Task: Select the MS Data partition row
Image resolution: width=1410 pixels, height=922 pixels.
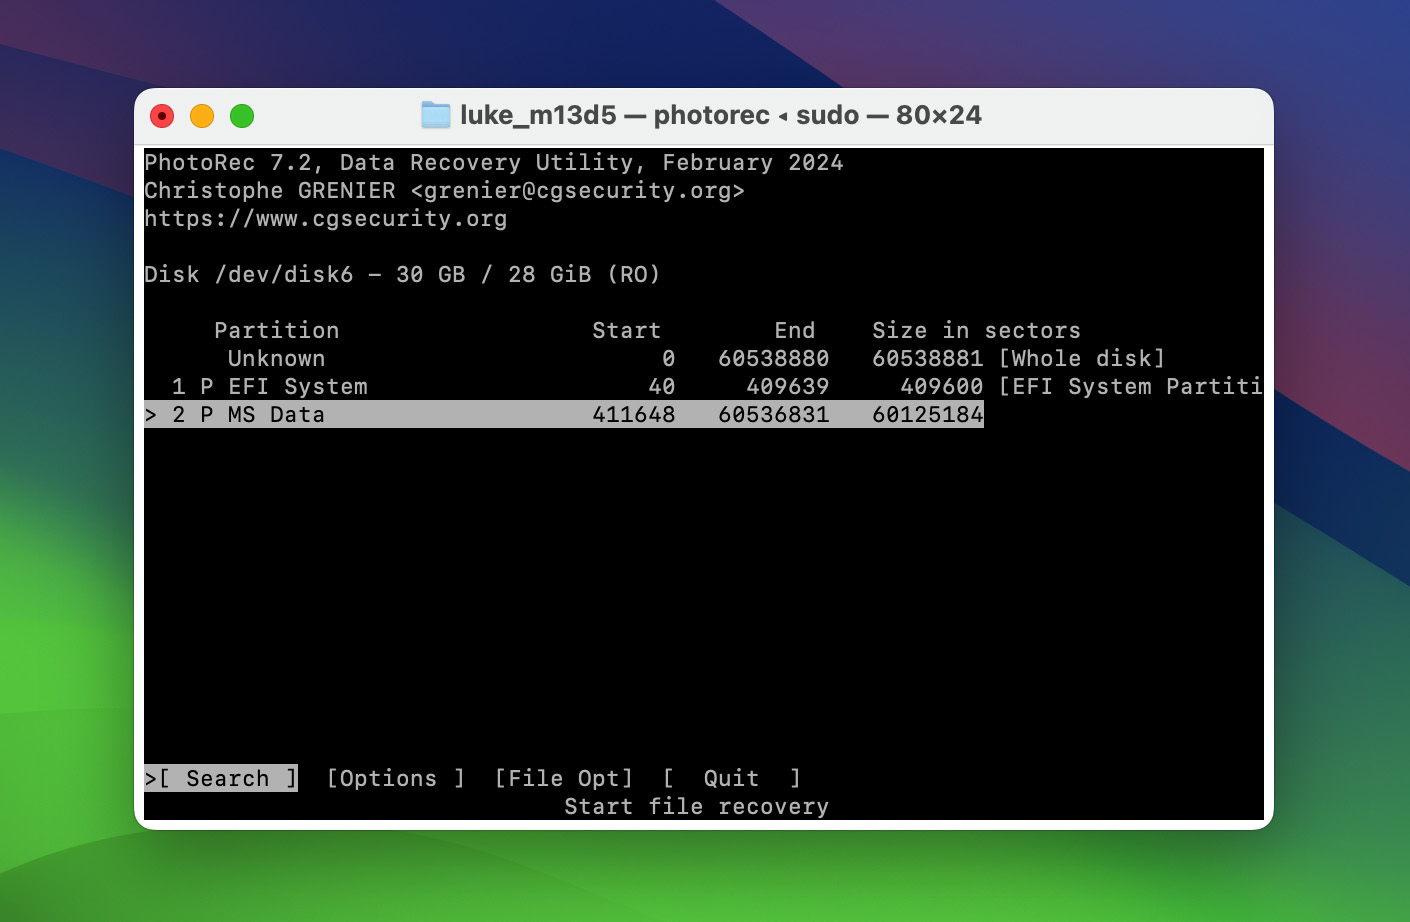Action: 564,414
